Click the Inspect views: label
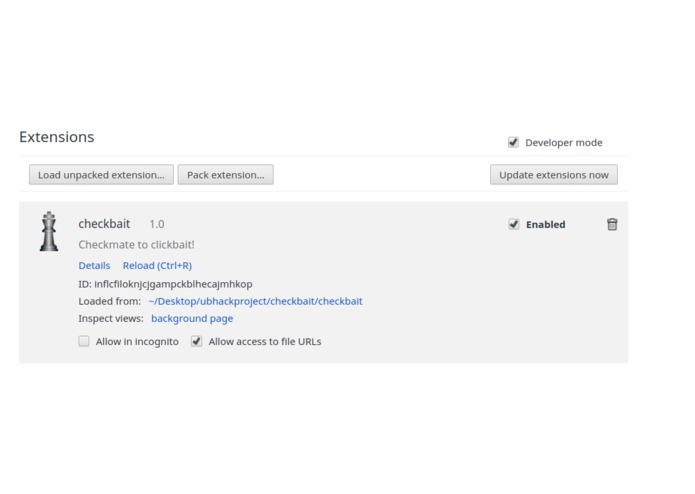 111,319
